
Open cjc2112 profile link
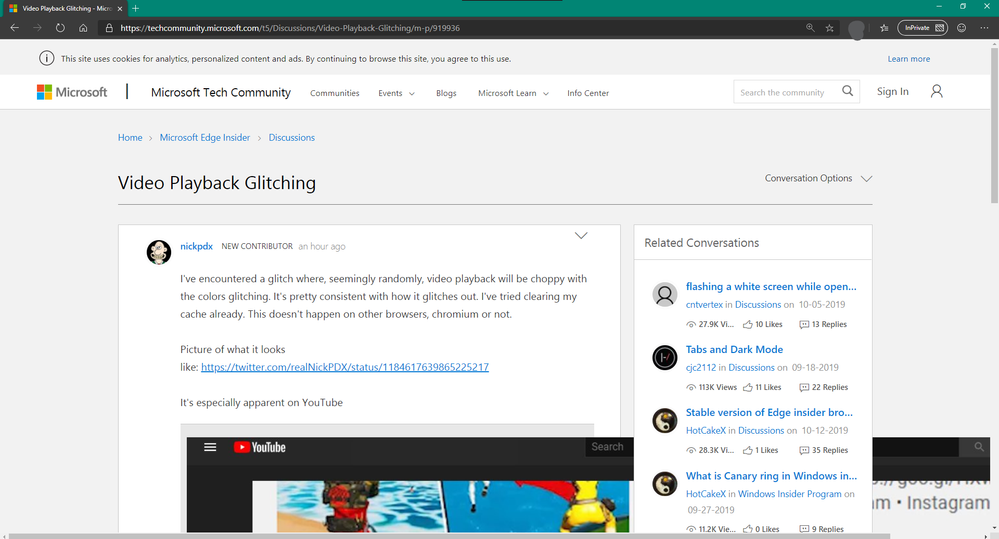pyautogui.click(x=701, y=368)
